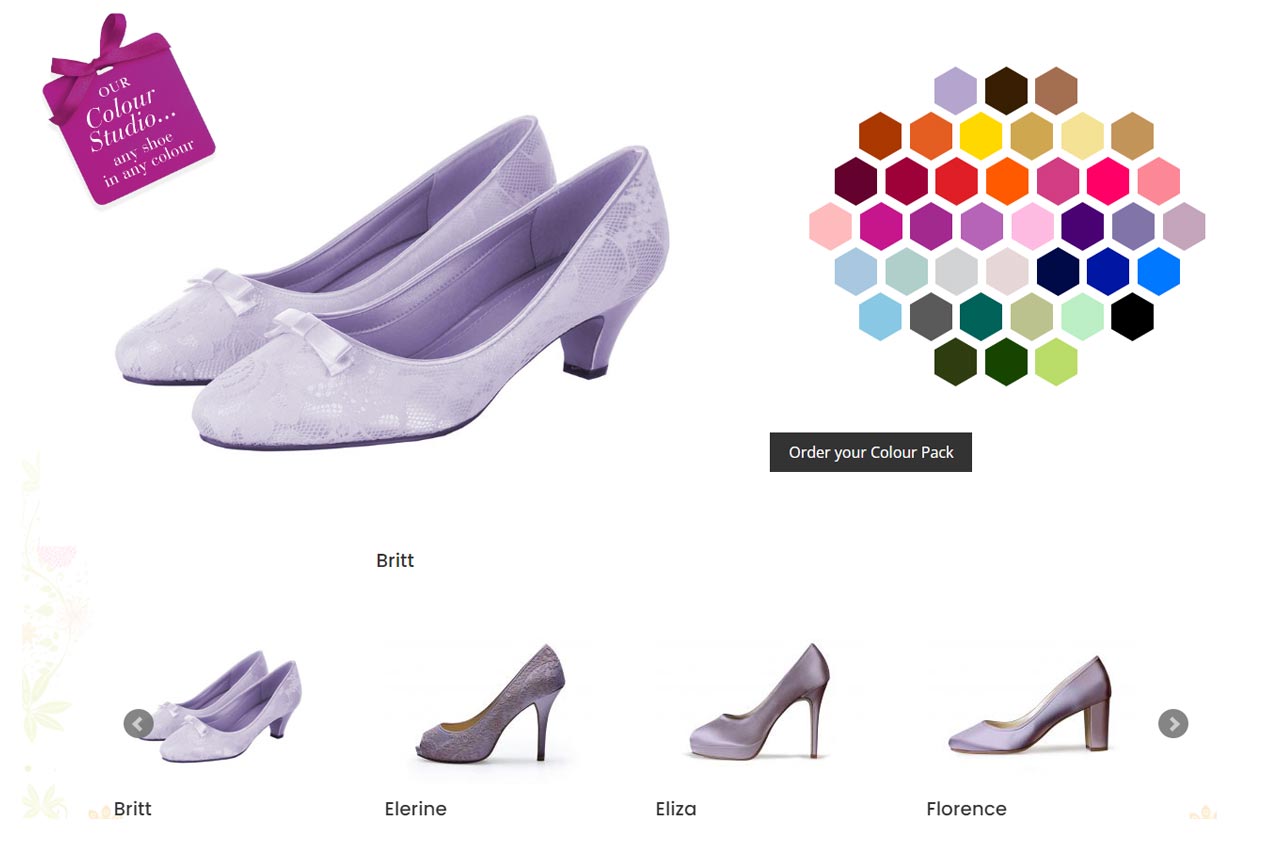This screenshot has width=1264, height=868.
Task: Select the Elerine peep-toe shoe thumbnail
Action: (491, 703)
